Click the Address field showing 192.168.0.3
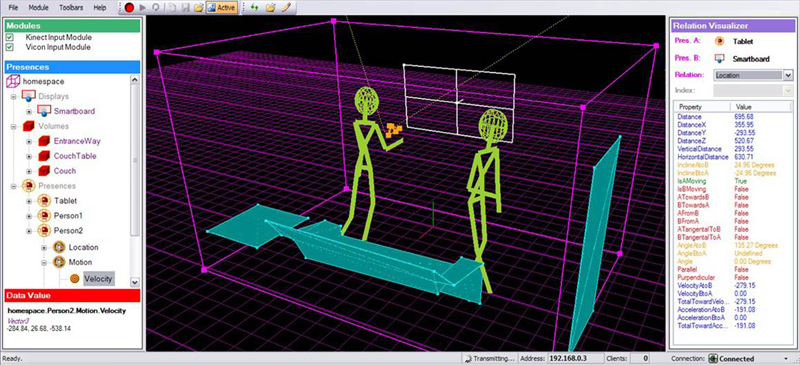 click(576, 358)
